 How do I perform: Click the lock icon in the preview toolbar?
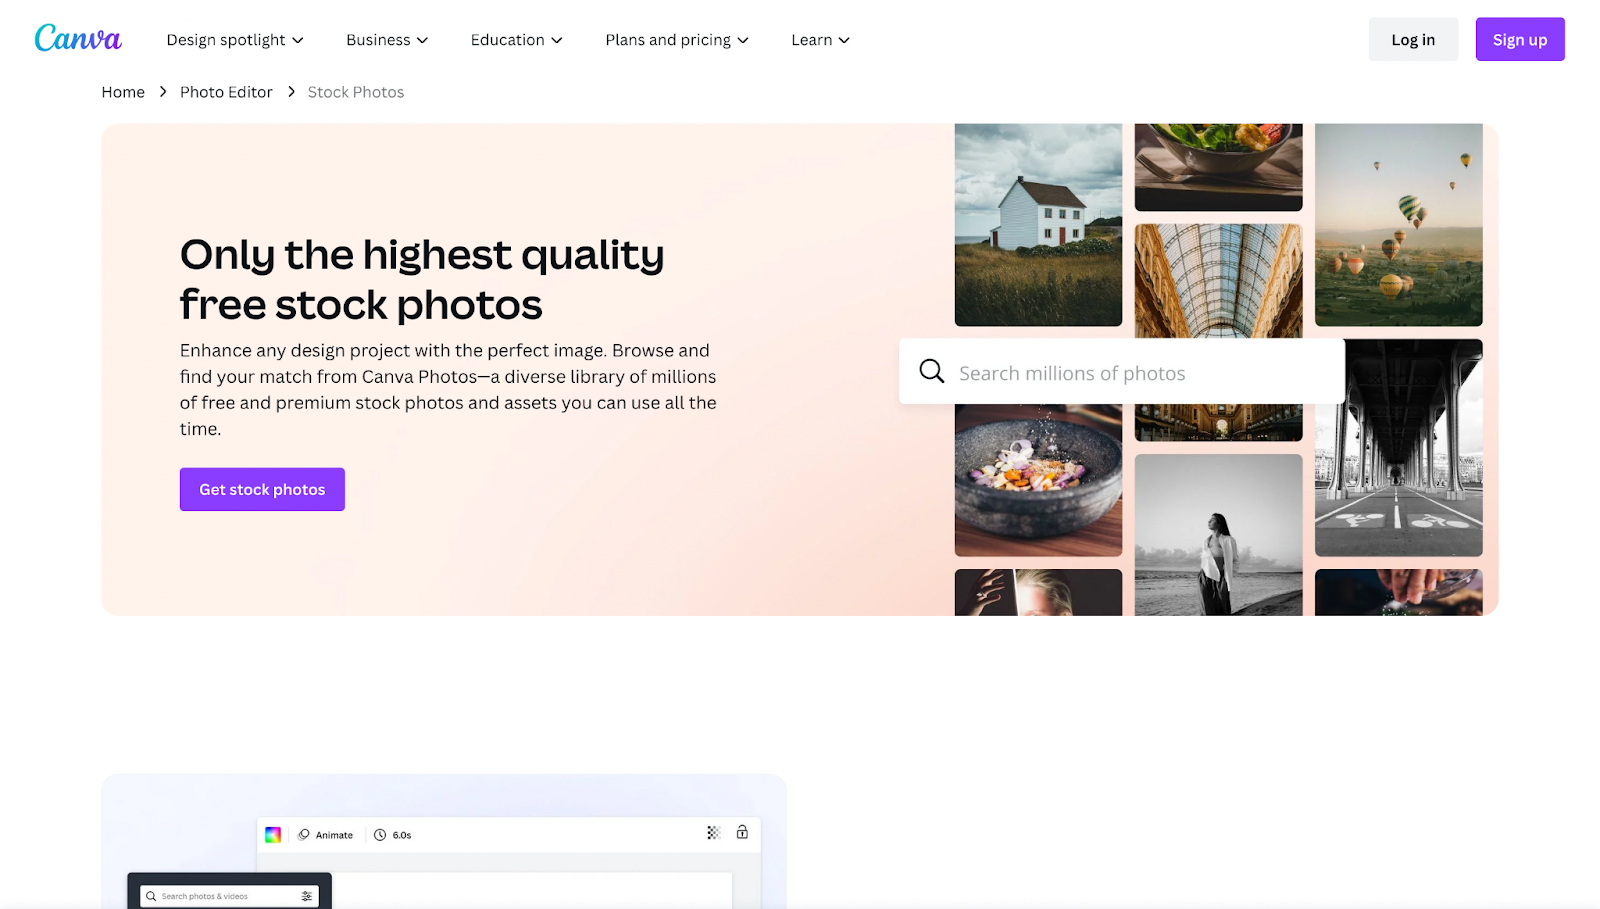pos(742,833)
